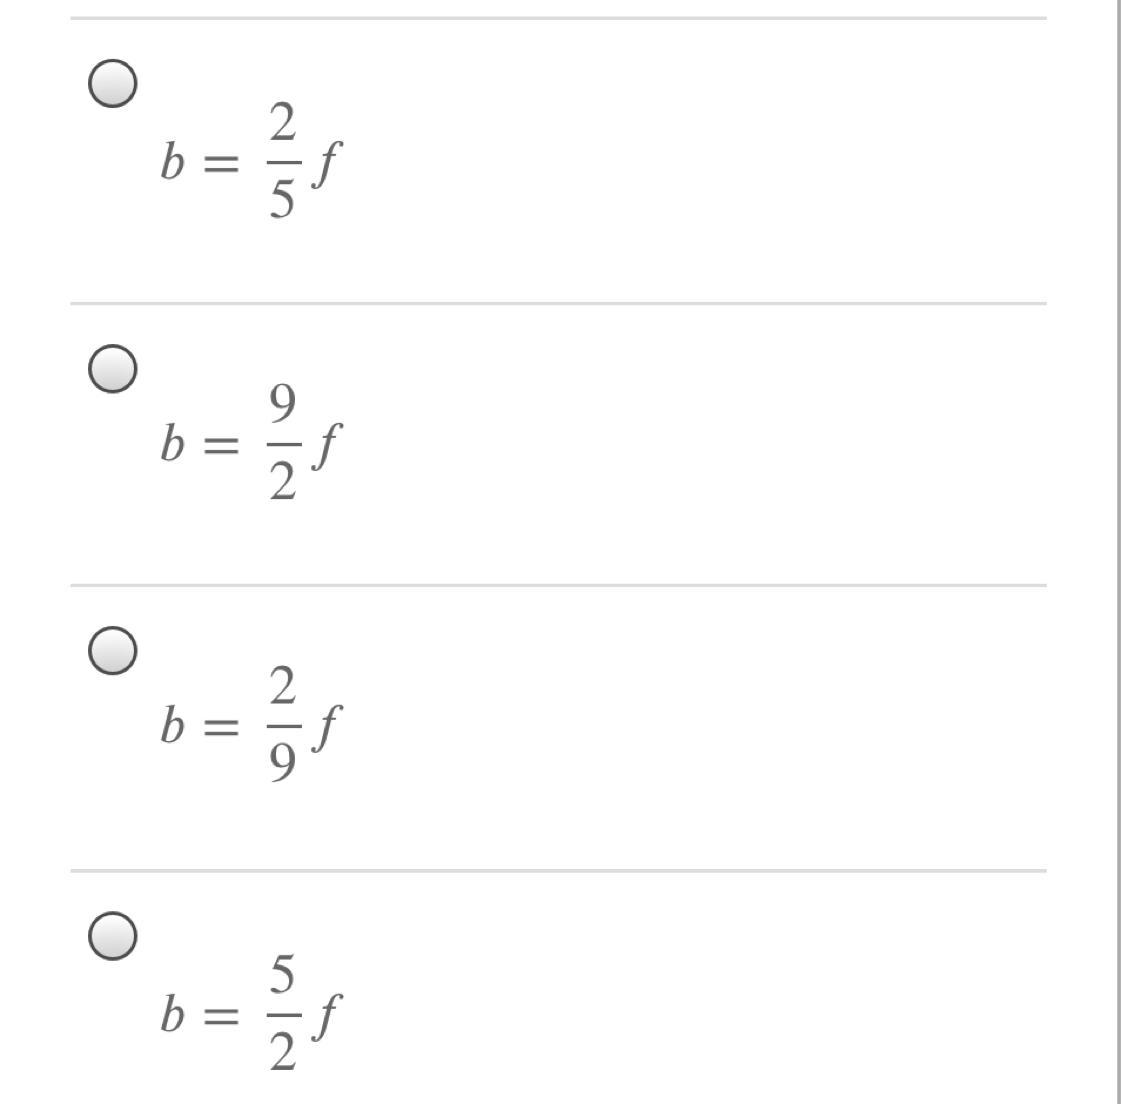Click the fraction 9/2 in the second answer
This screenshot has width=1122, height=1104.
point(283,445)
